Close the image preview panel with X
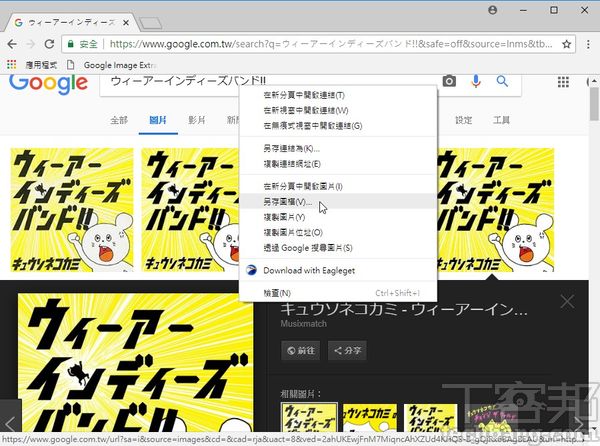The height and width of the screenshot is (446, 600). (x=567, y=302)
